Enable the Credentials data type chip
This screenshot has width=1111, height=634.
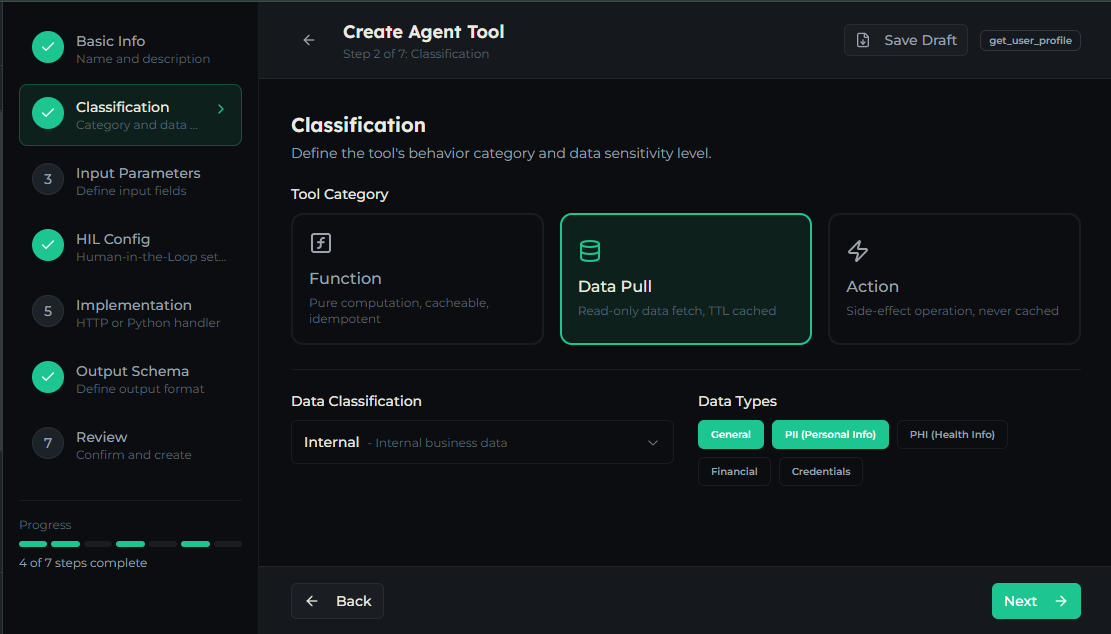click(820, 472)
